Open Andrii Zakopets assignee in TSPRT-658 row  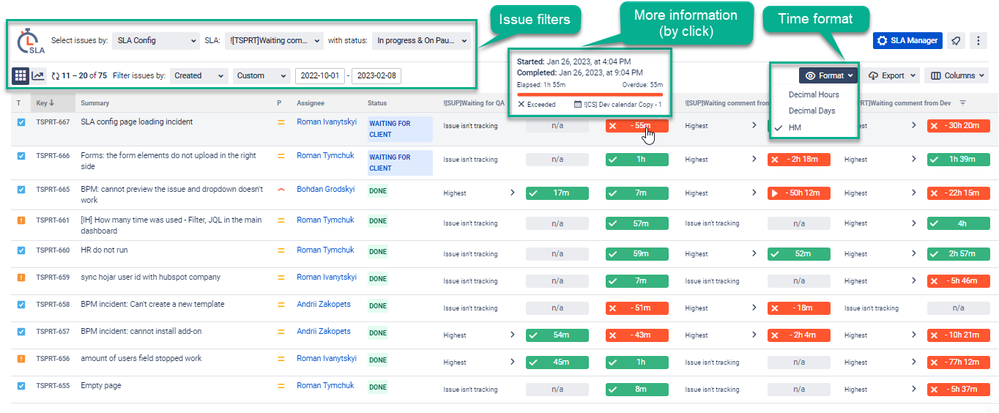[x=324, y=304]
